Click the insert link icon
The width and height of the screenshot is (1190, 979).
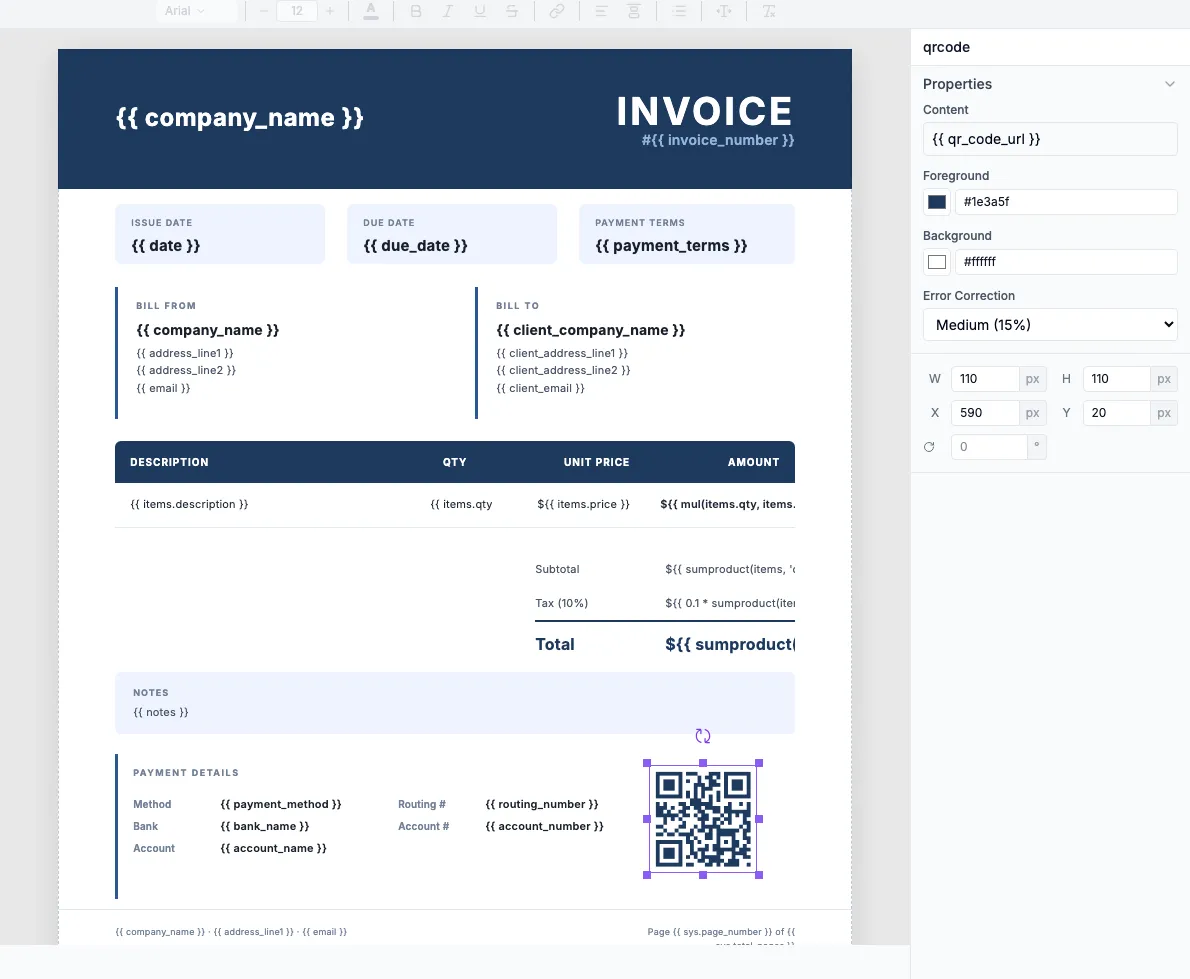coord(557,11)
